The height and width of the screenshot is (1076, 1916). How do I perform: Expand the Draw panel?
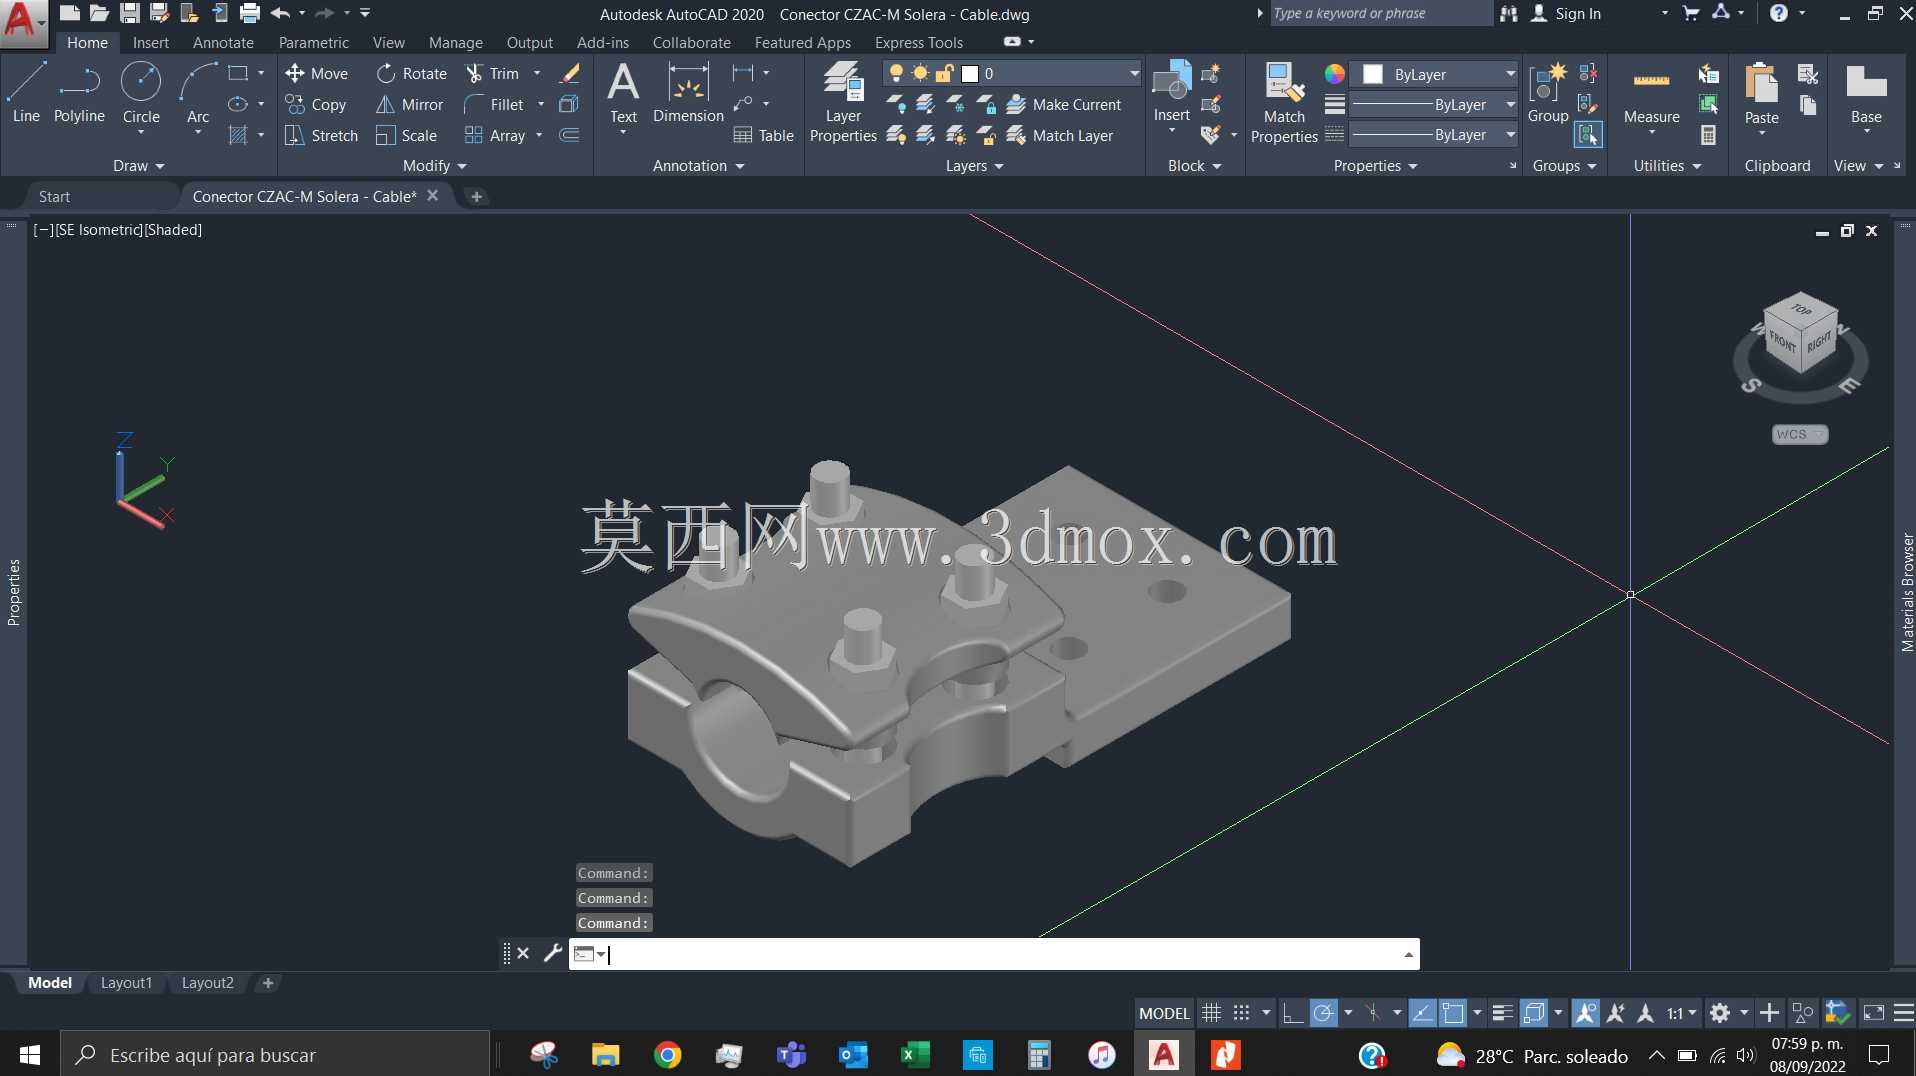[138, 166]
